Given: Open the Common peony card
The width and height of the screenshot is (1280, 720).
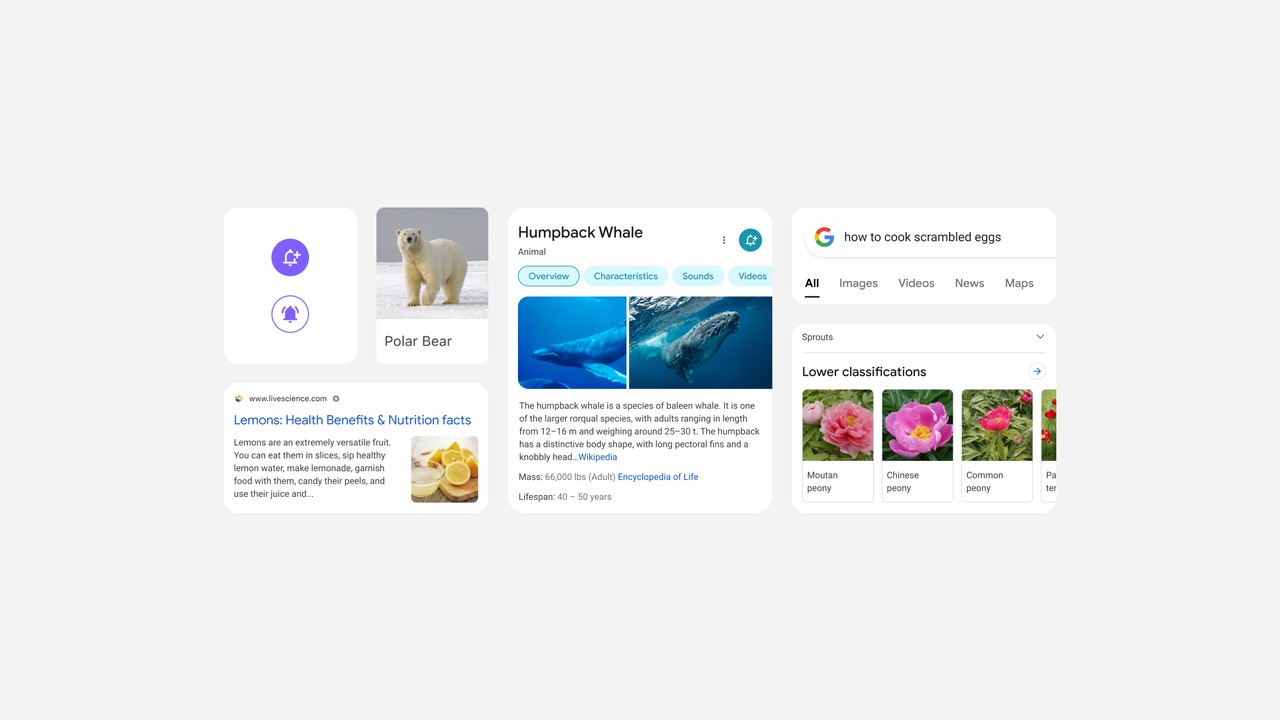Looking at the screenshot, I should point(997,445).
